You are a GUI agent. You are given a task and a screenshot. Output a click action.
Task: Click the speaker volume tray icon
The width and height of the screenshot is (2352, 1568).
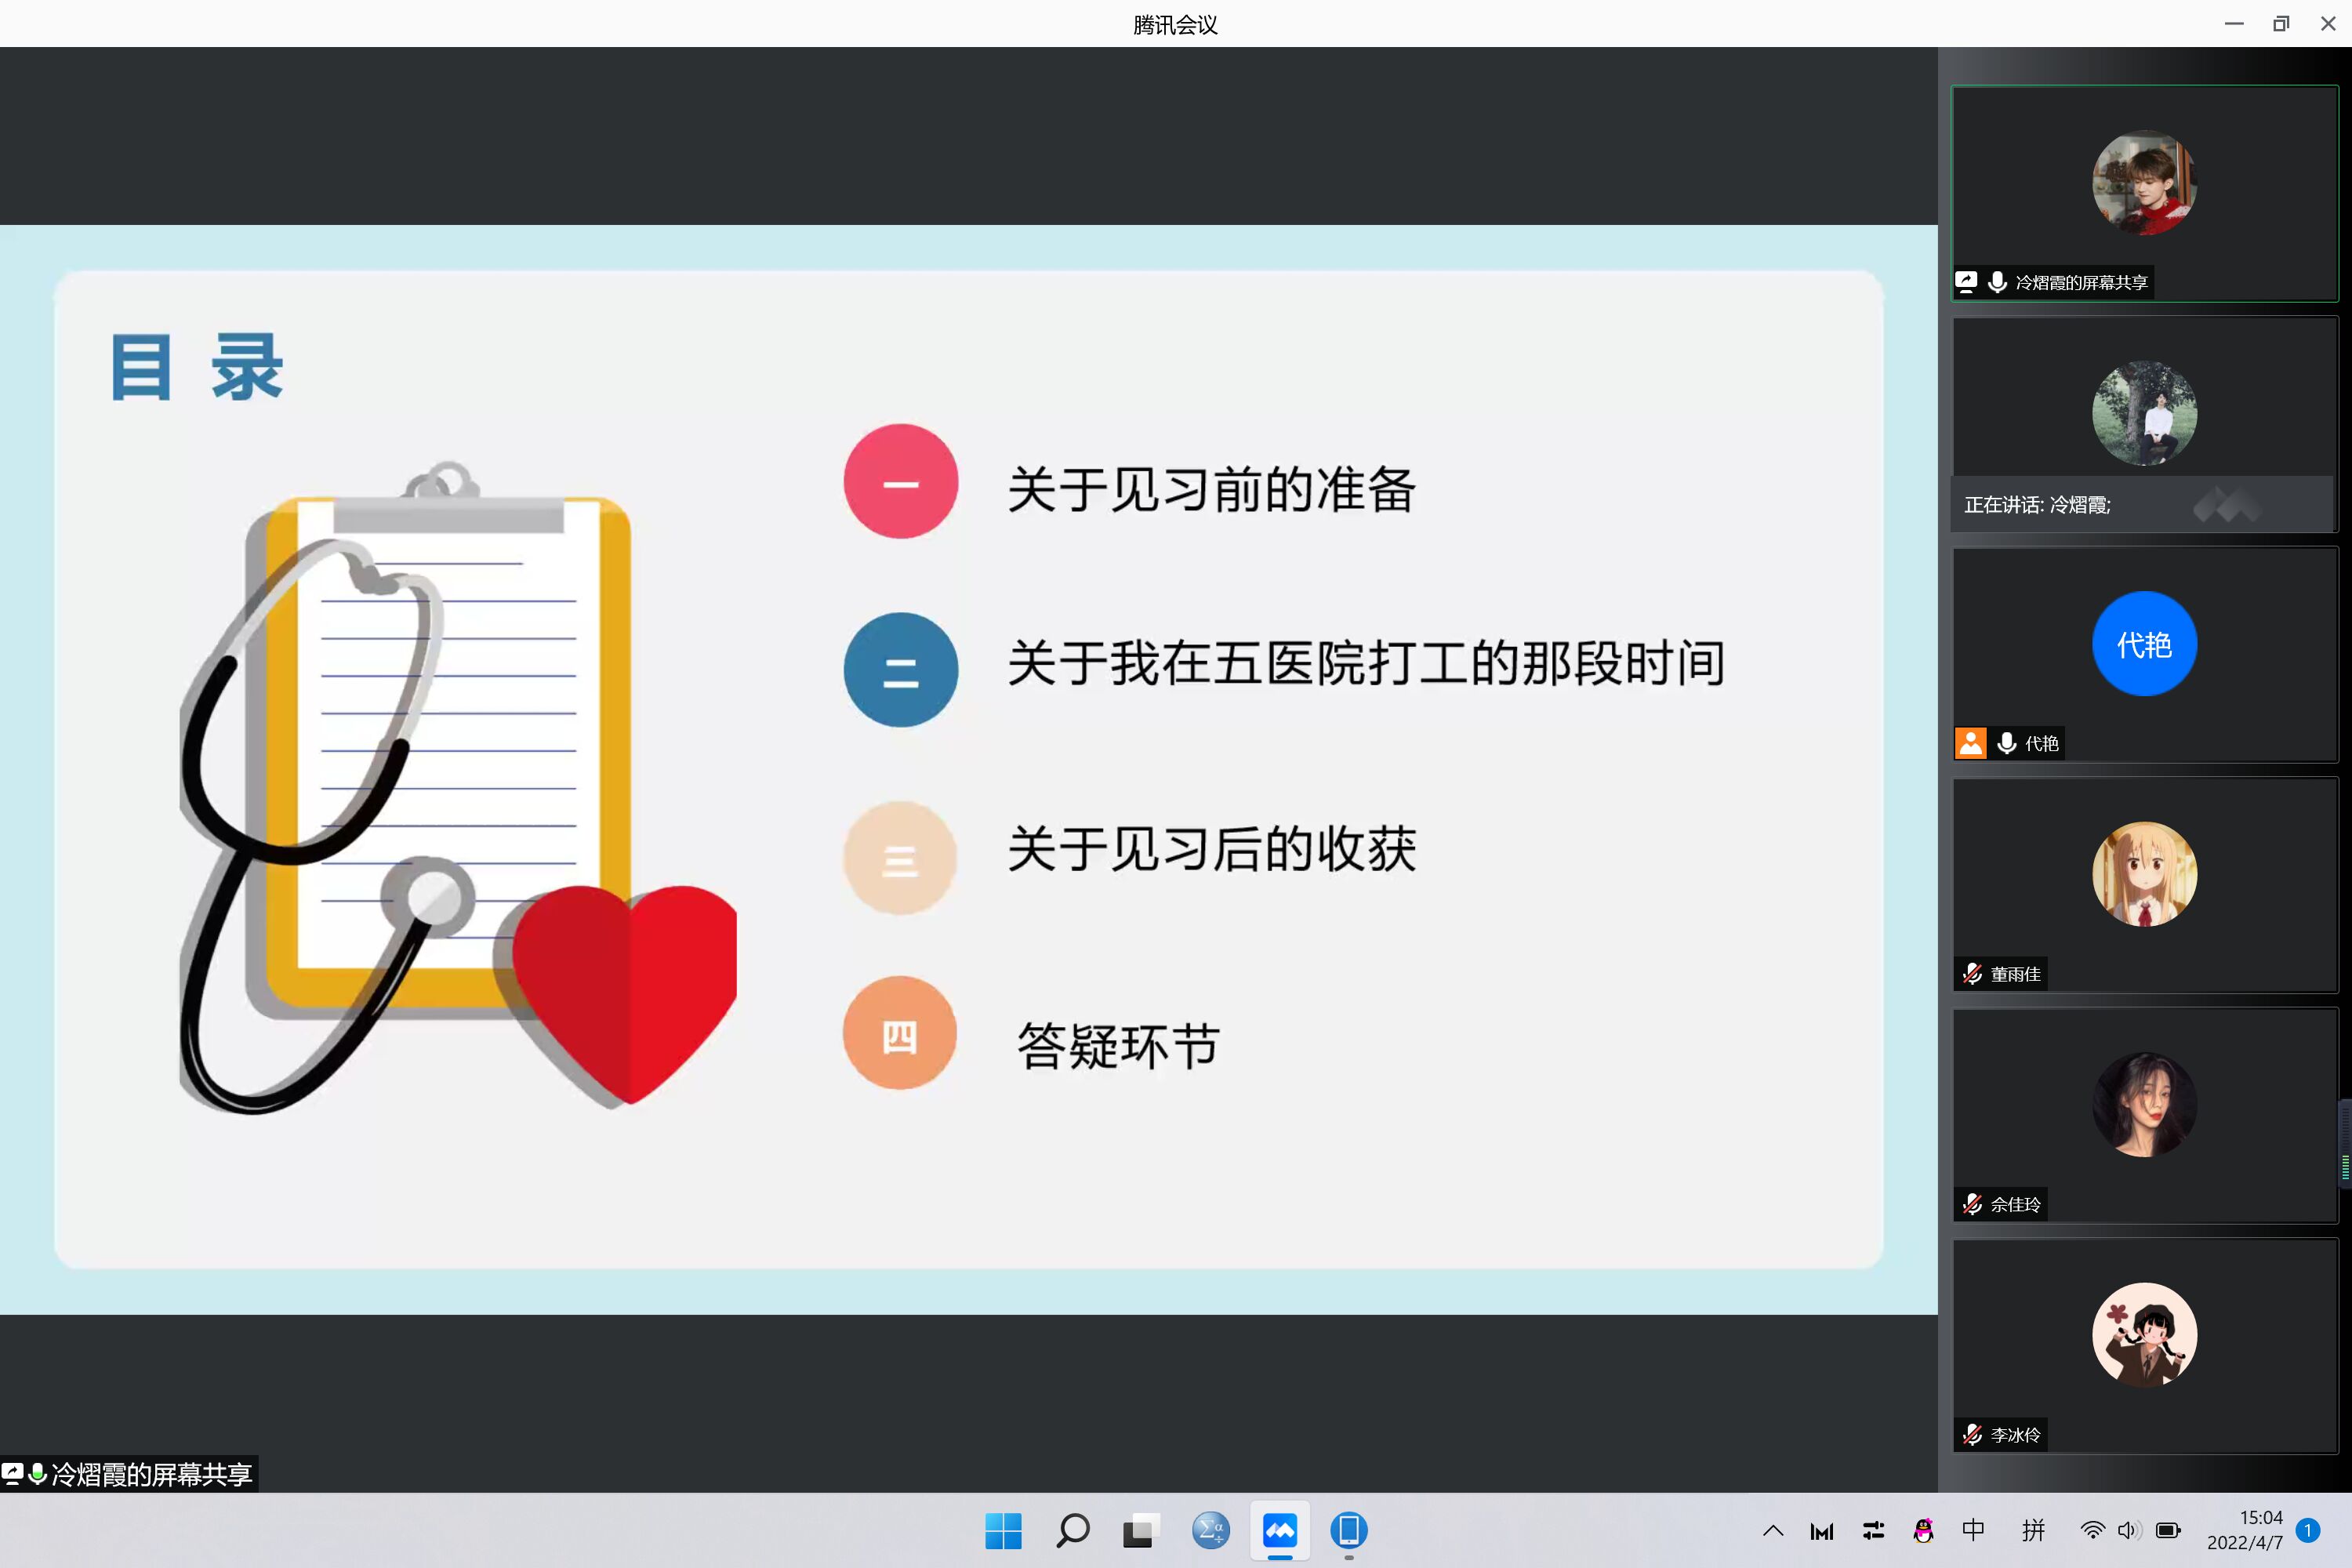coord(2128,1530)
